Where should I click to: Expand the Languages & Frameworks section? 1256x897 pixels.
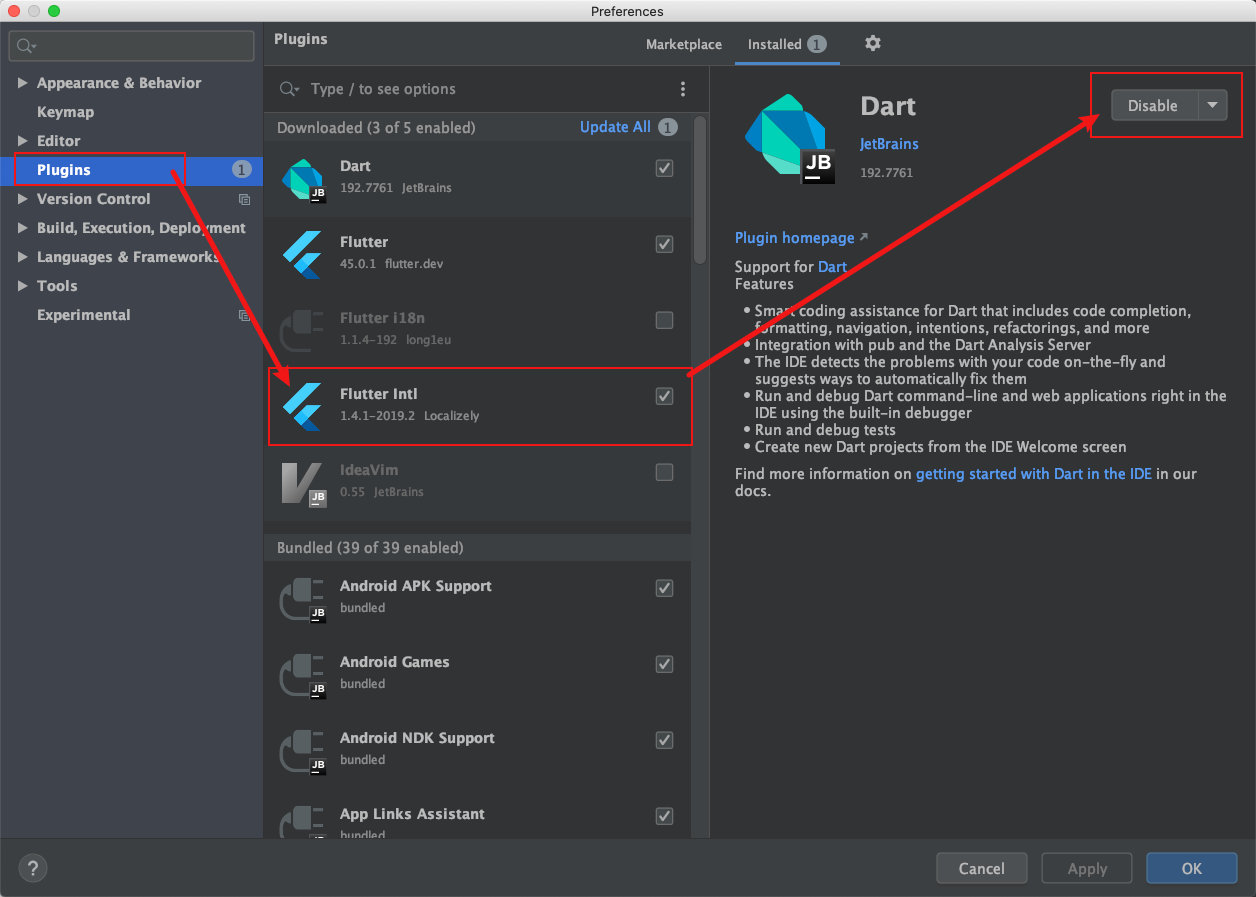[x=23, y=257]
